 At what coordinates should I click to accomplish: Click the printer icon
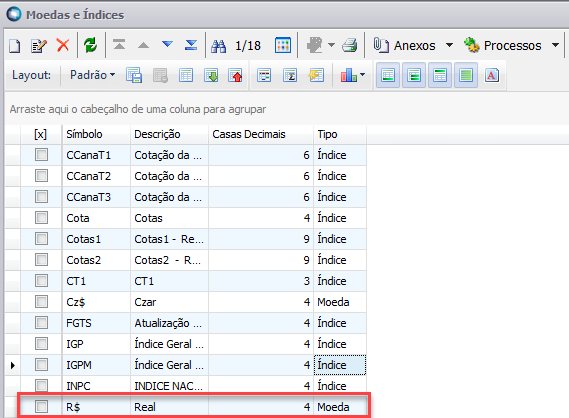point(349,45)
